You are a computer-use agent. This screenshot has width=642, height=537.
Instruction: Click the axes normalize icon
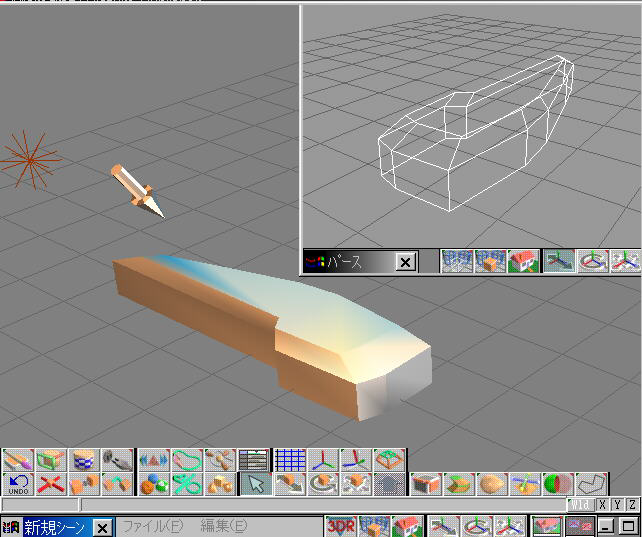(356, 460)
